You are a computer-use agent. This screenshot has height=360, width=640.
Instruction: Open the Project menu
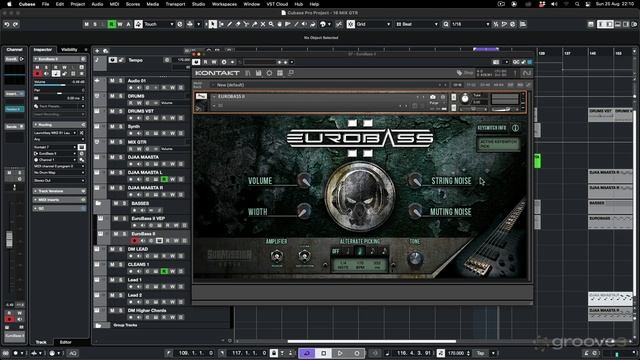tap(78, 4)
